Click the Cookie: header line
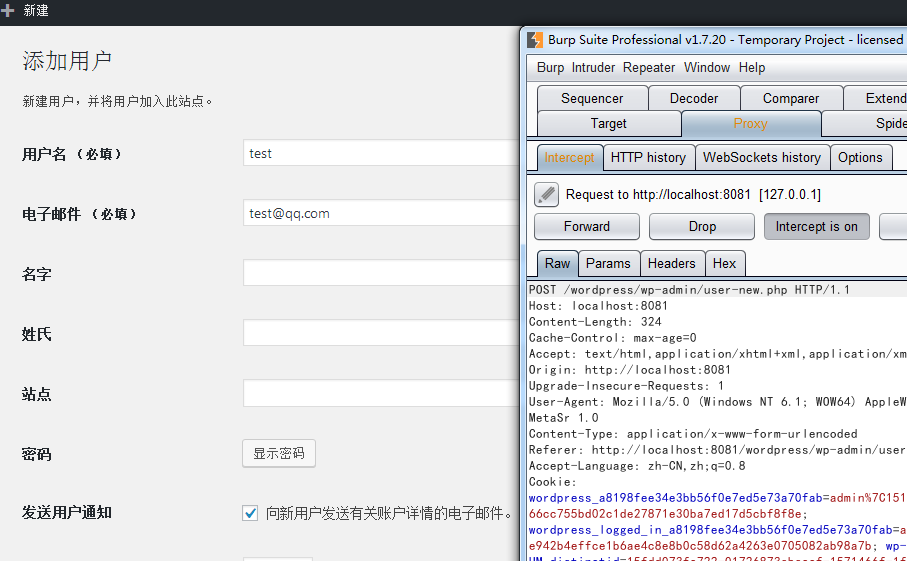 [552, 482]
